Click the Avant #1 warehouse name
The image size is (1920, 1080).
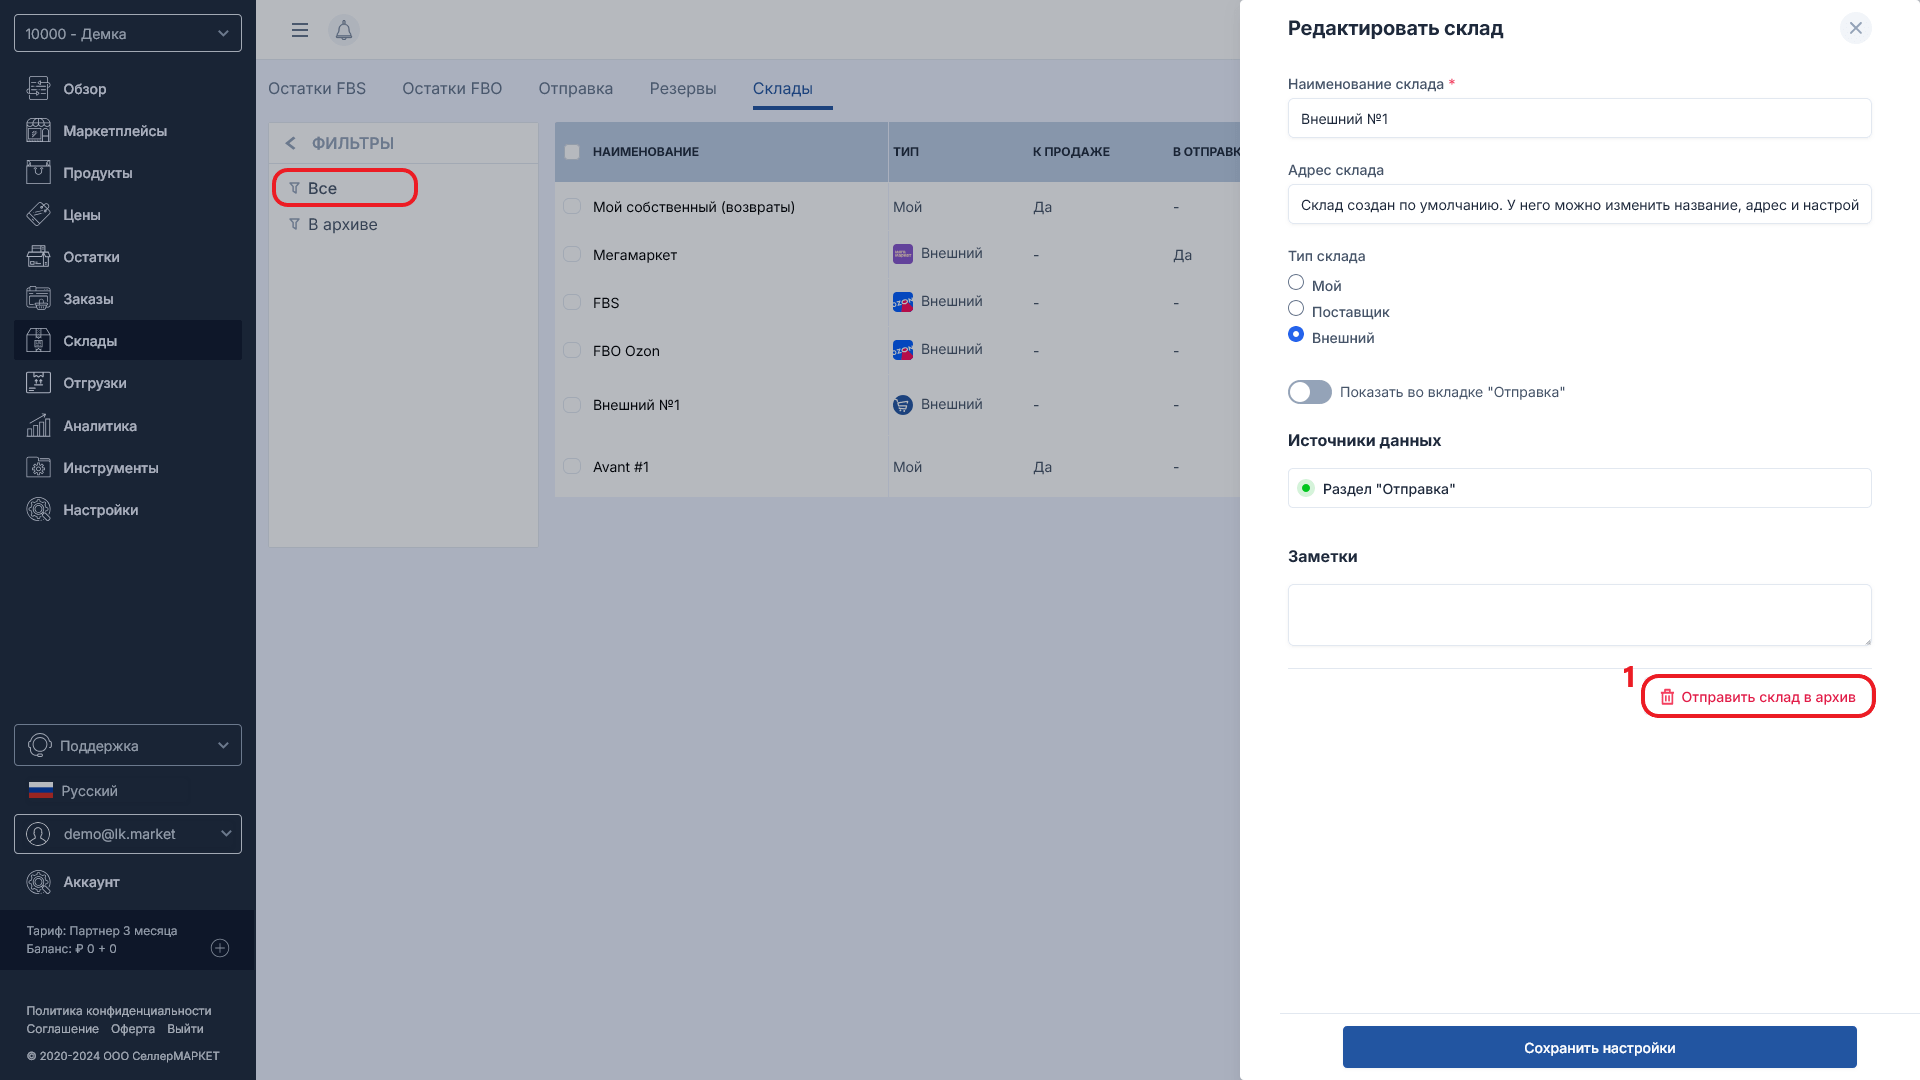tap(621, 467)
